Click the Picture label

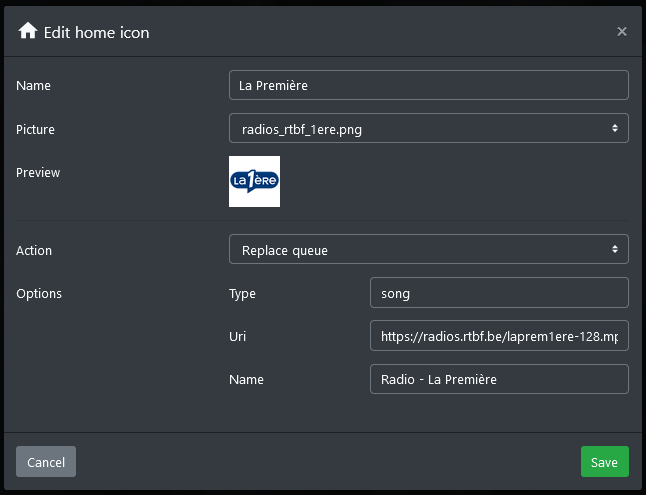(35, 129)
